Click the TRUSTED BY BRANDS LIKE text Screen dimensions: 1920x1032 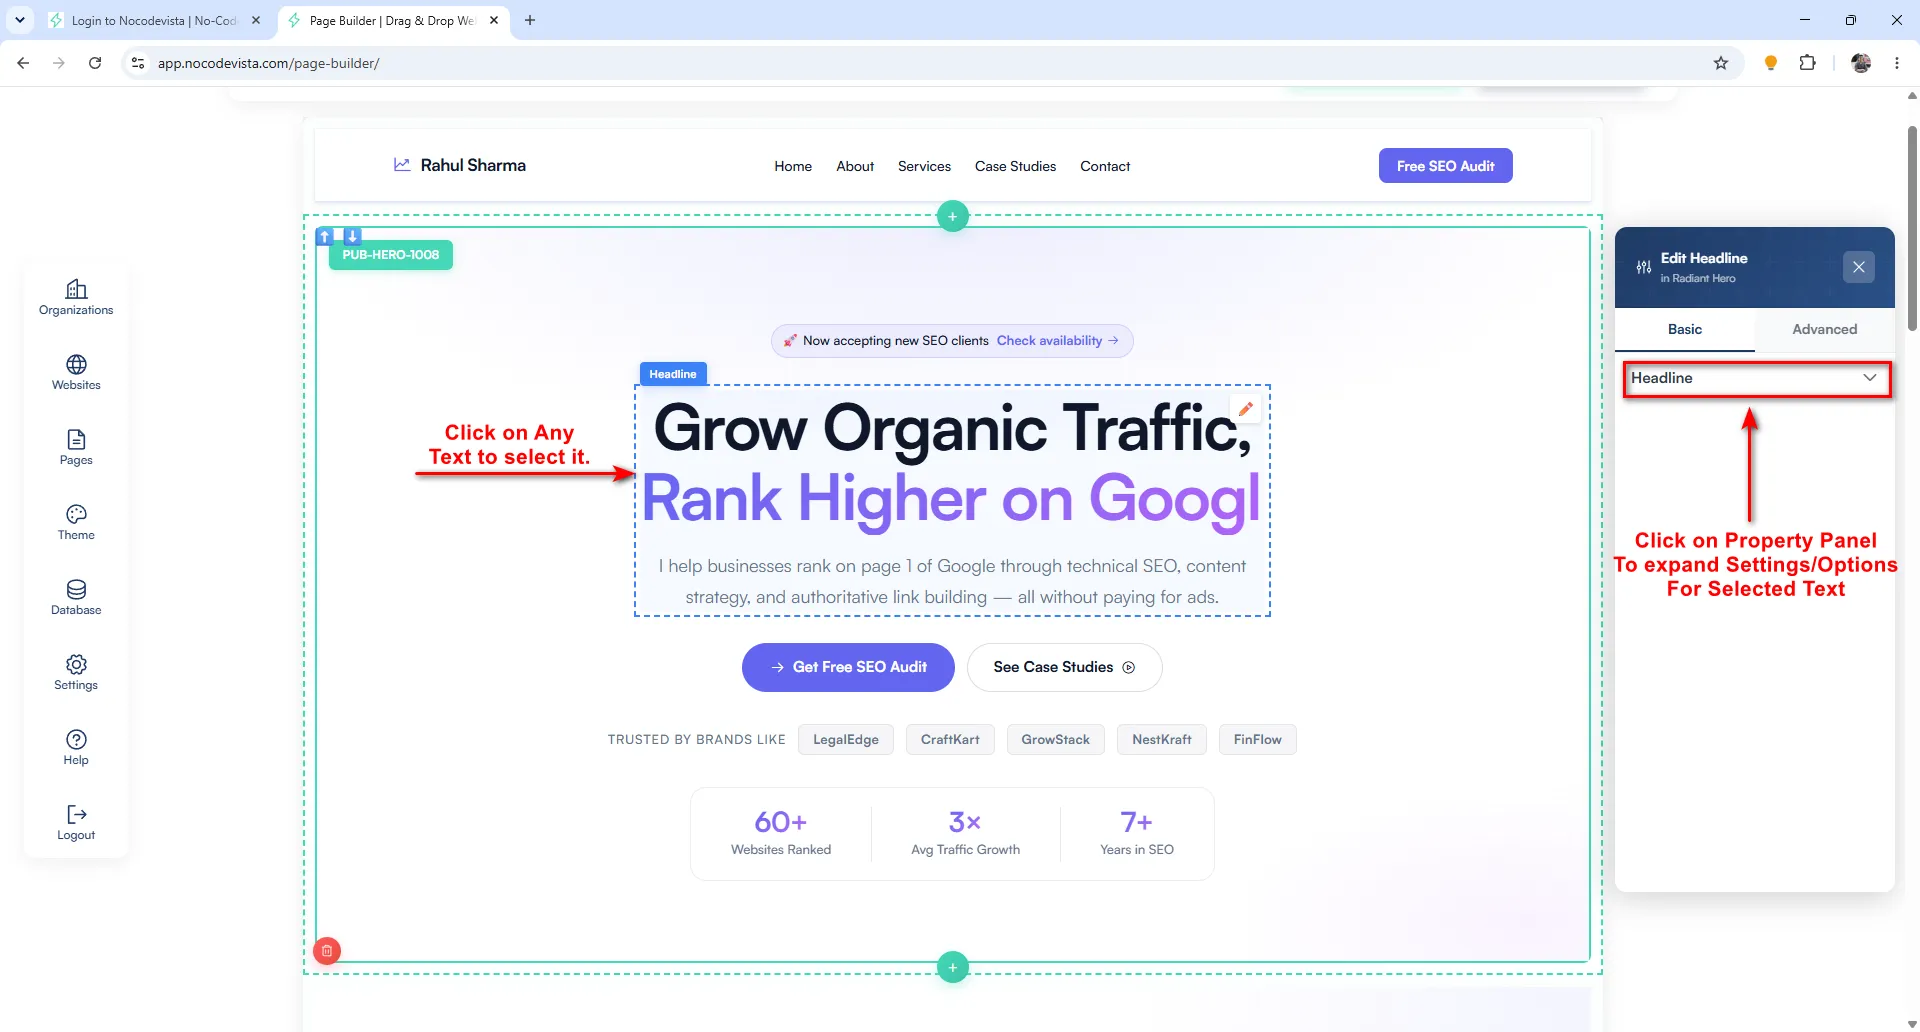[696, 740]
